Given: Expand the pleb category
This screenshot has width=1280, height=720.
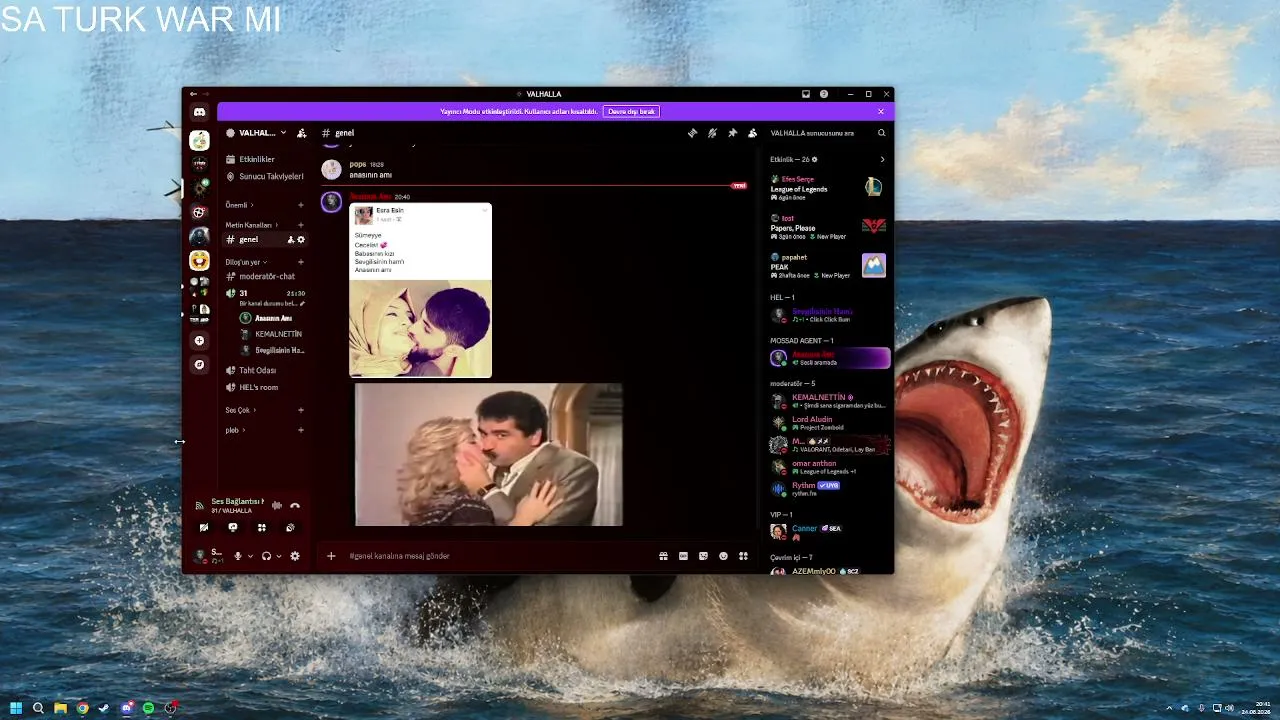Looking at the screenshot, I should coord(236,430).
